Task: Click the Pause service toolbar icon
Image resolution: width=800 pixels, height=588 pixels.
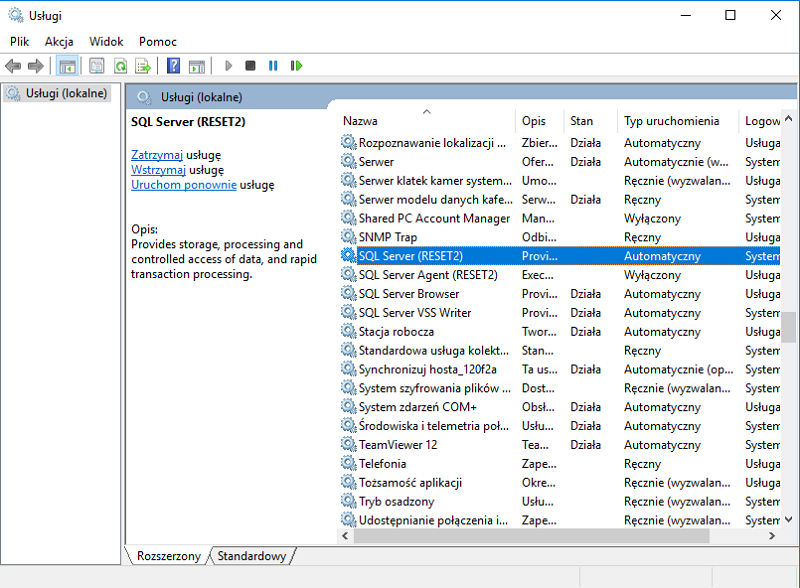Action: 273,66
